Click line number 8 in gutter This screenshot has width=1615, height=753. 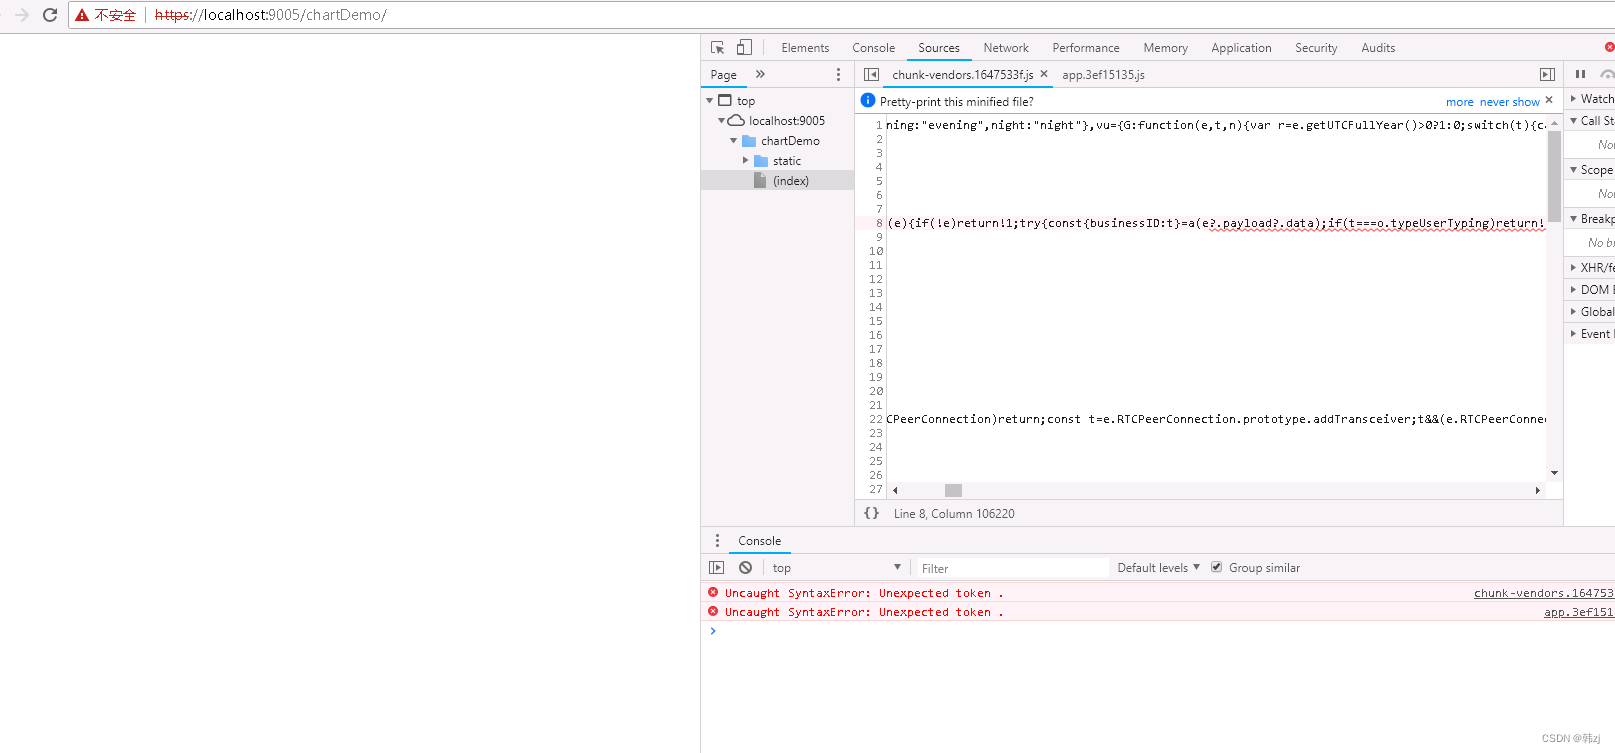click(x=879, y=223)
